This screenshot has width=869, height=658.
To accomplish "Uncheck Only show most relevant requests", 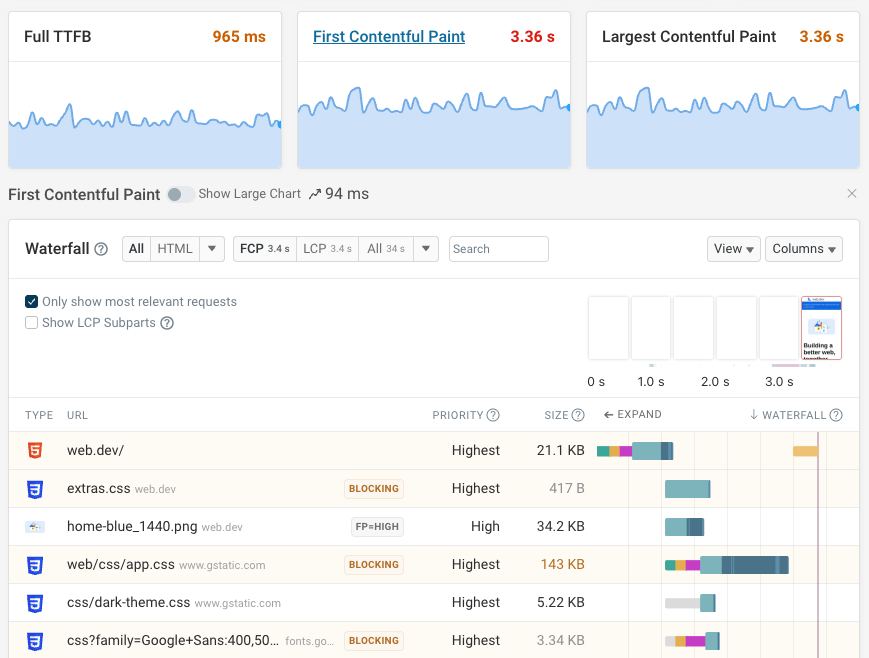I will (32, 302).
